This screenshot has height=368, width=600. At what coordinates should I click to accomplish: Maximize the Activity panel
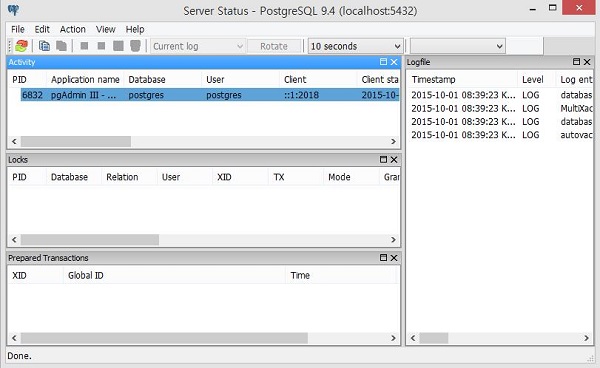pos(383,62)
